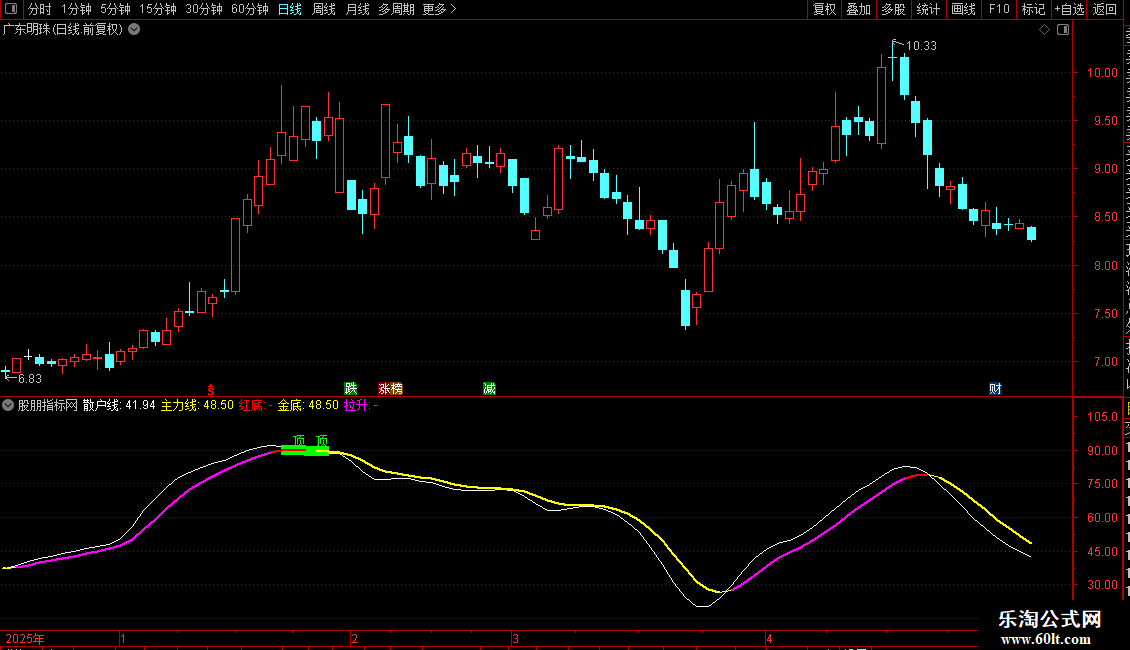Click the 90.00 indicator axis label
Image resolution: width=1130 pixels, height=650 pixels.
(1102, 450)
